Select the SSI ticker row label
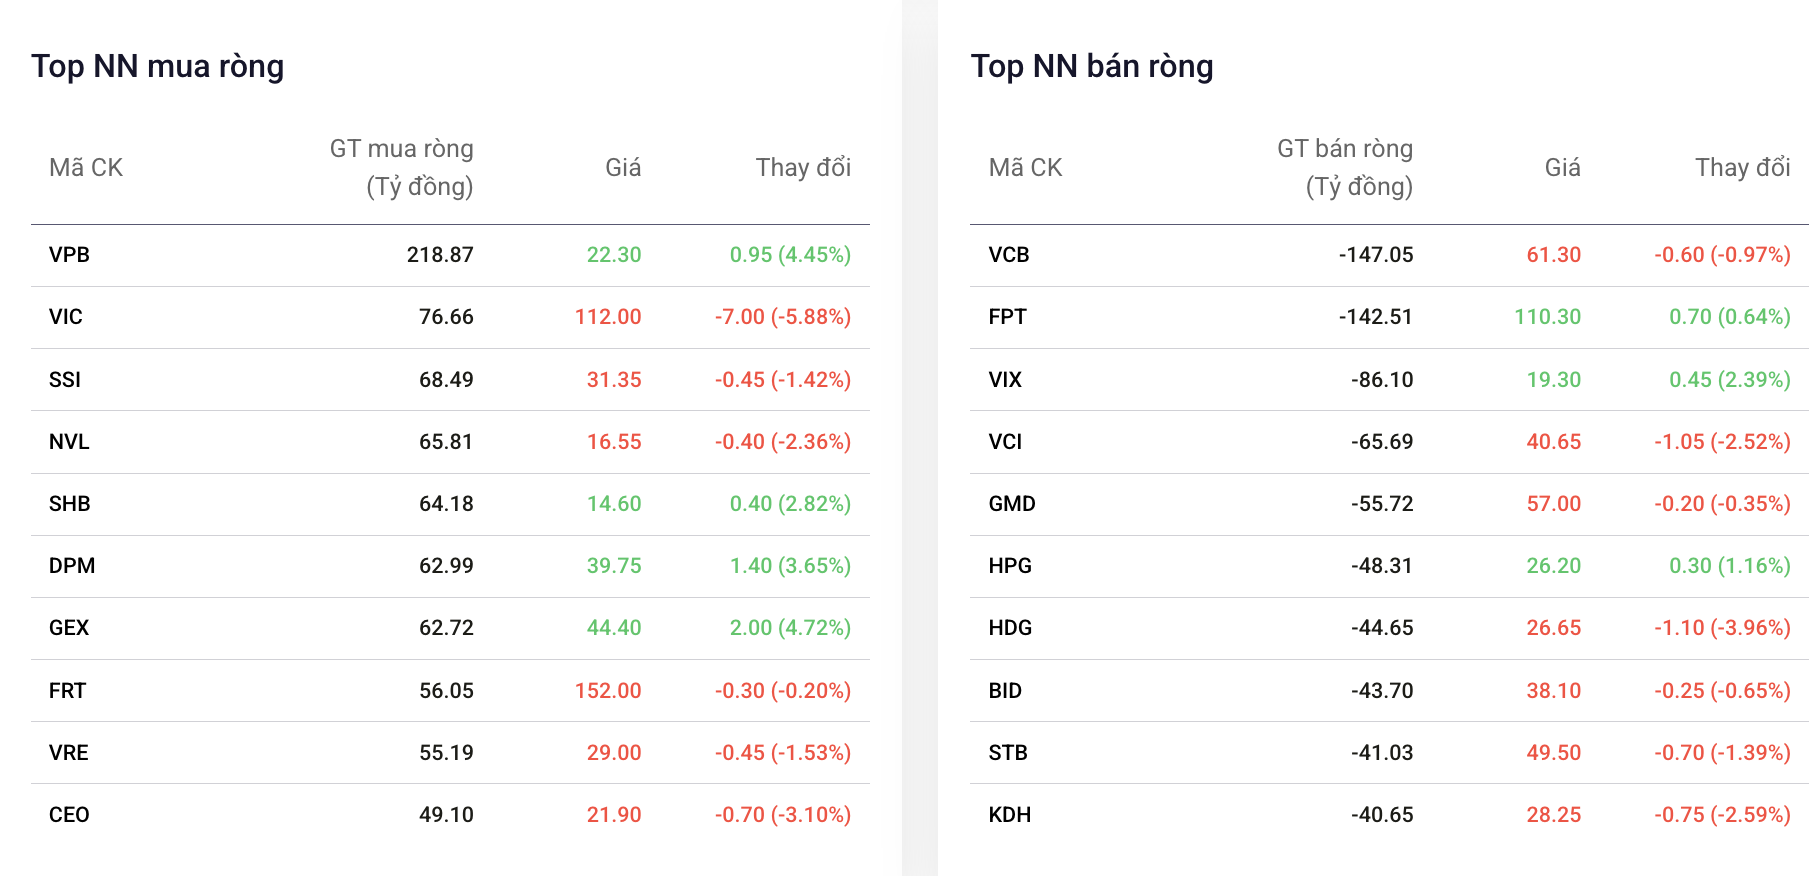 [65, 380]
